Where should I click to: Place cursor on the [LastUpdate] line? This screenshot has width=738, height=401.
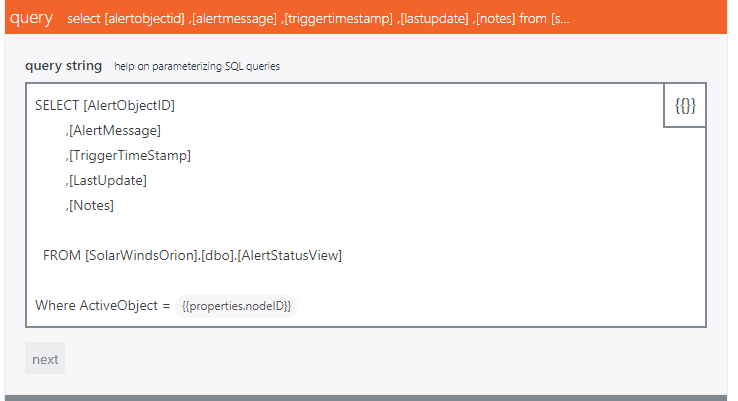coord(107,180)
